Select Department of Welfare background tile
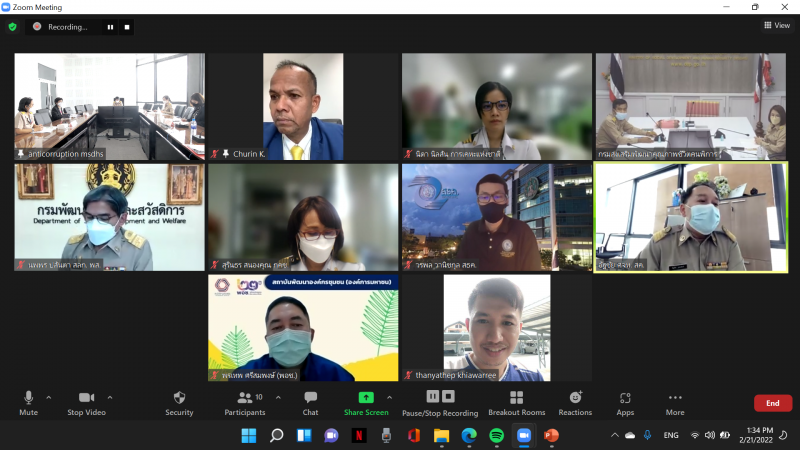800x450 pixels. pyautogui.click(x=109, y=217)
